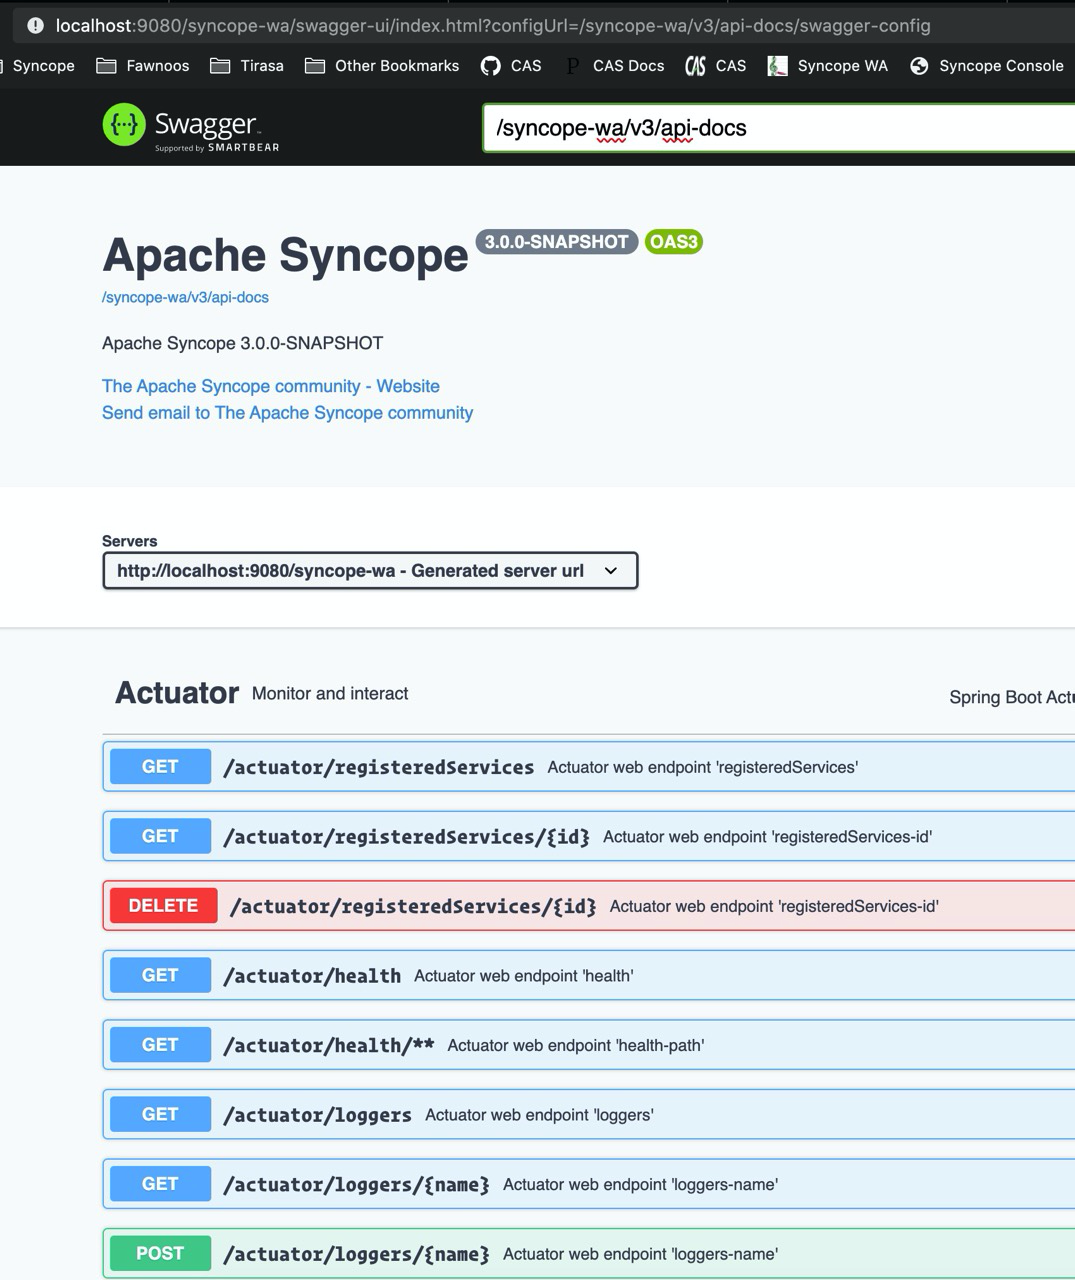Open the Other Bookmarks folder
Screen dimensions: 1075x1280
[x=382, y=66]
